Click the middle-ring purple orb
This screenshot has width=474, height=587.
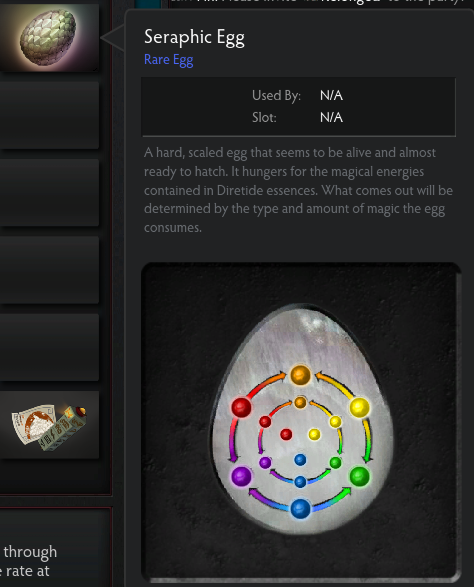click(265, 463)
